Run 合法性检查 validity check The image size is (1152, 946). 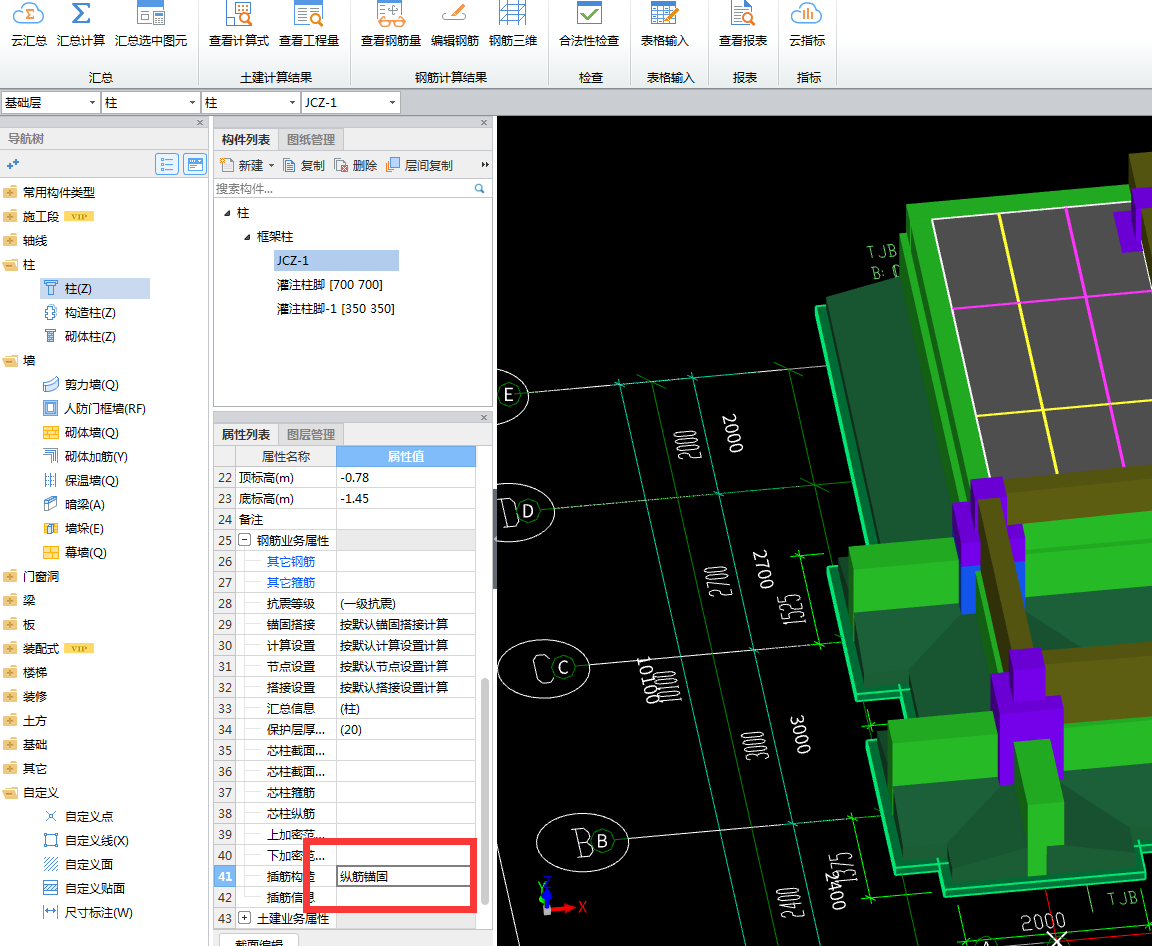[x=589, y=25]
